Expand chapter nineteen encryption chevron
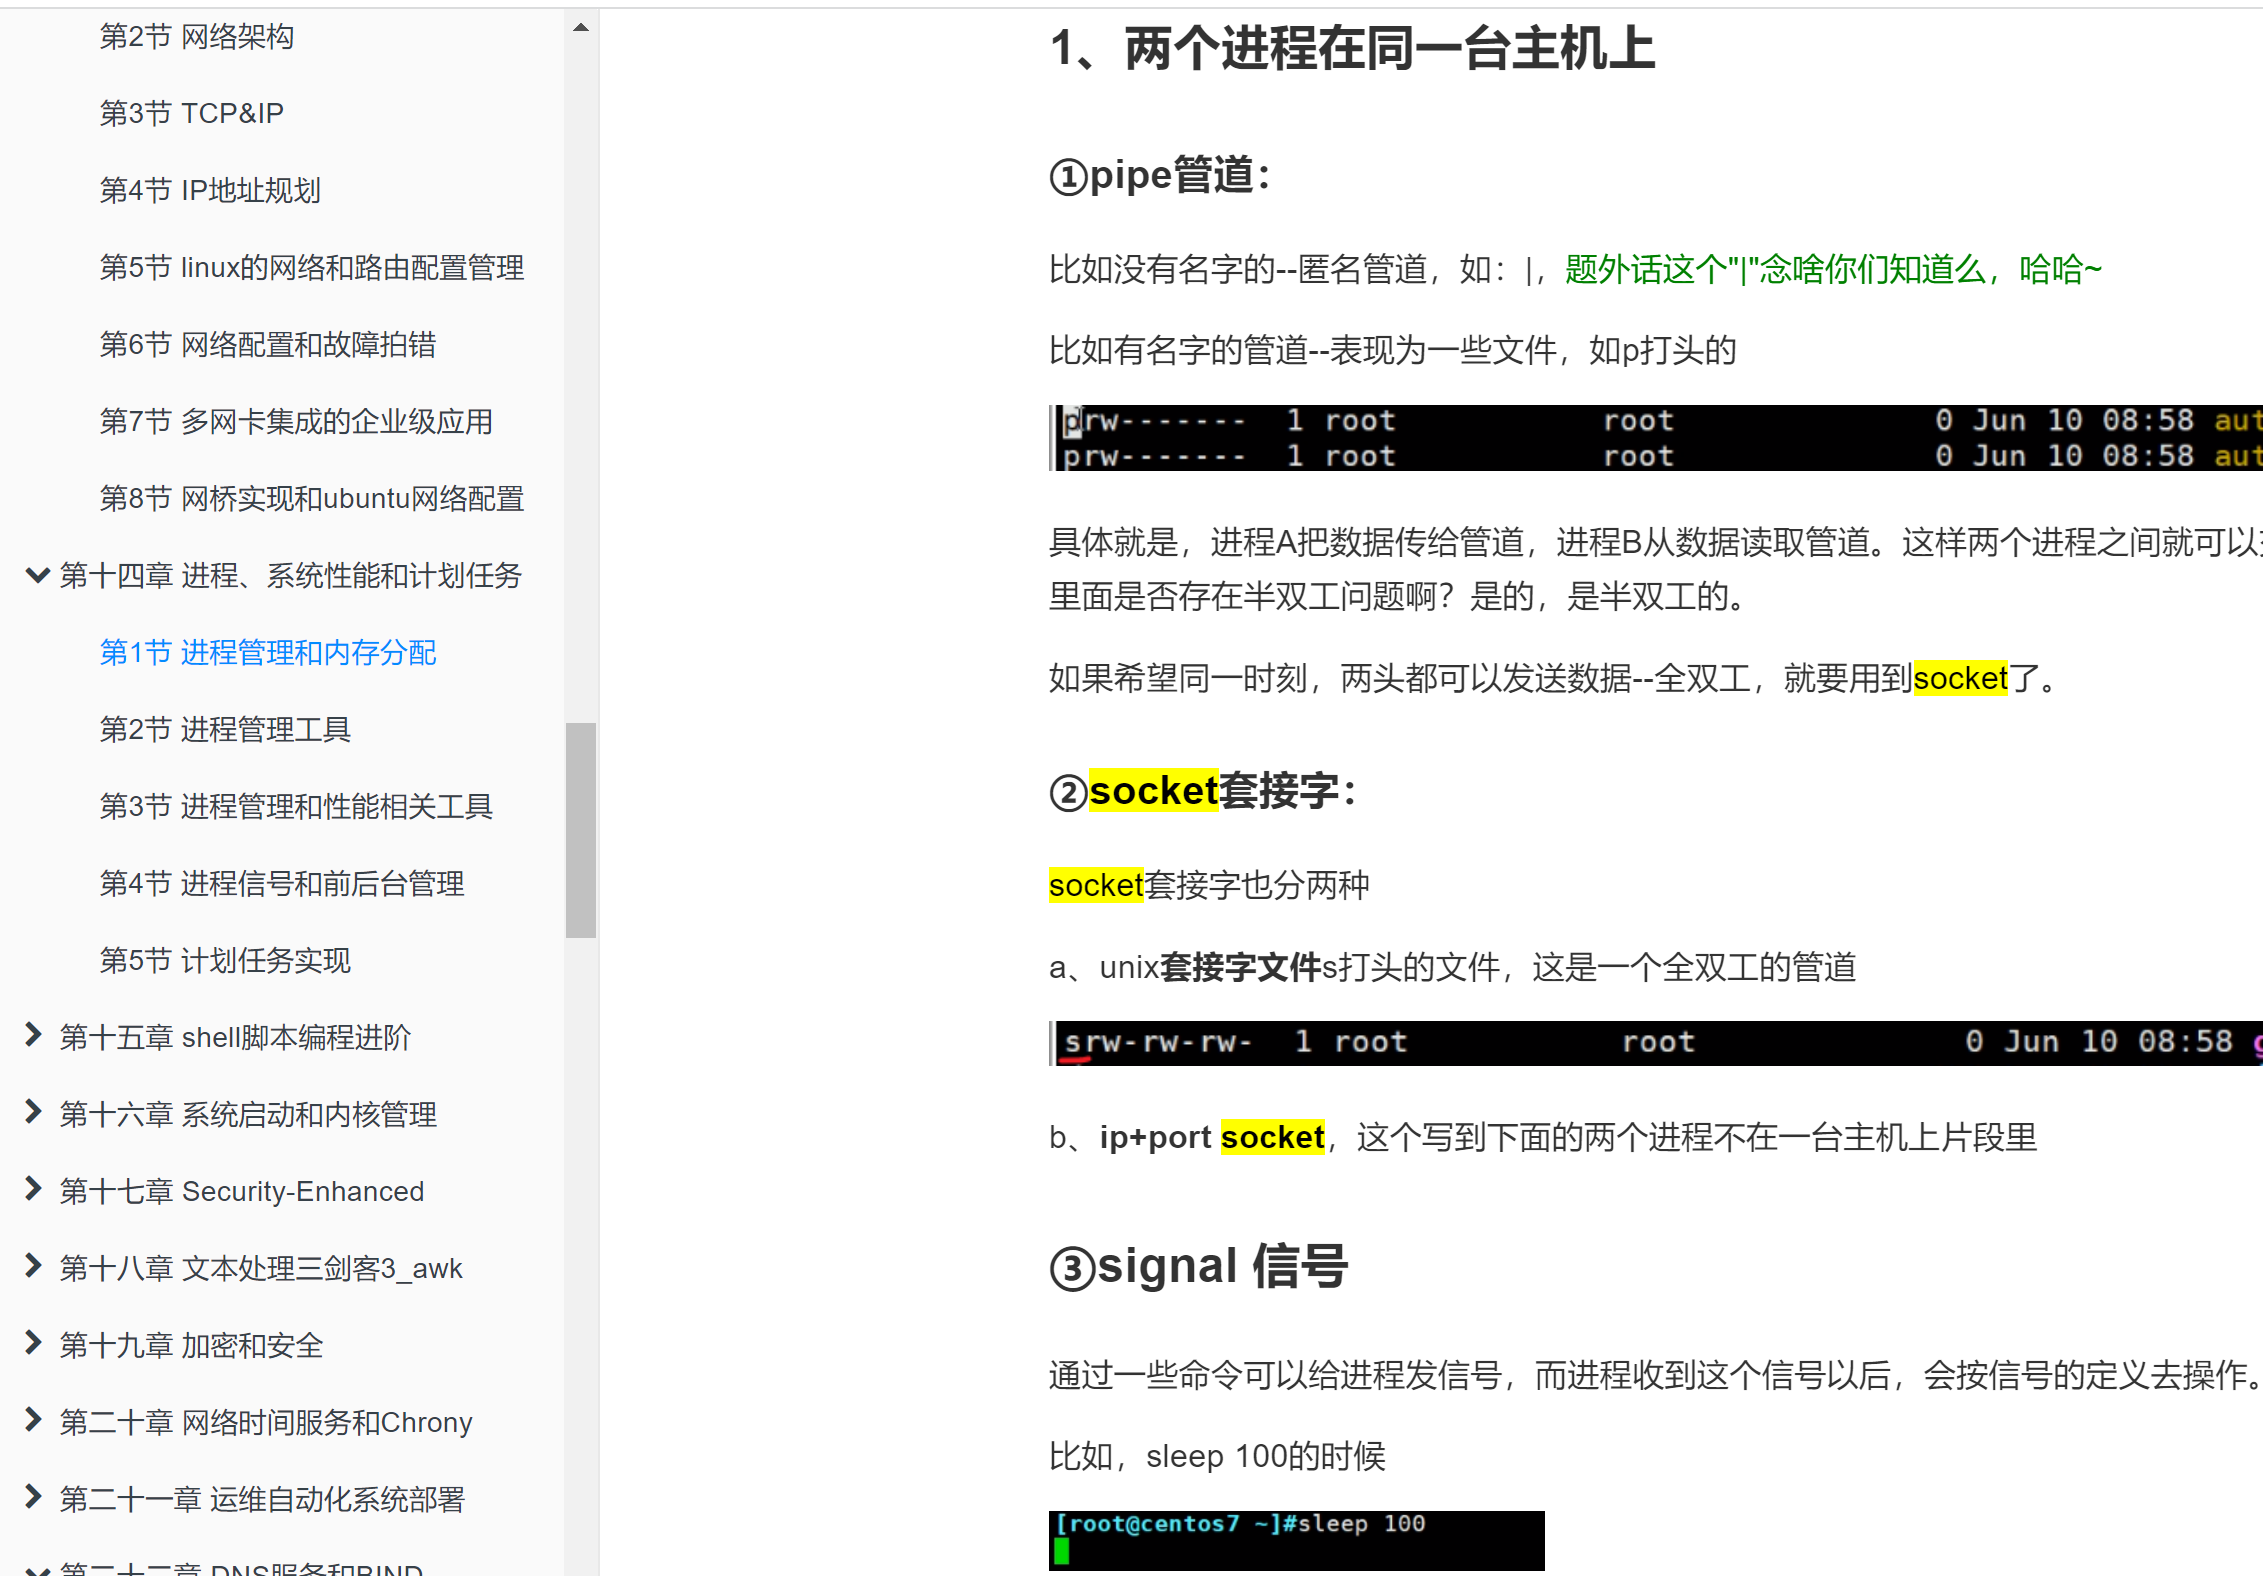Image resolution: width=2263 pixels, height=1576 pixels. click(x=33, y=1343)
